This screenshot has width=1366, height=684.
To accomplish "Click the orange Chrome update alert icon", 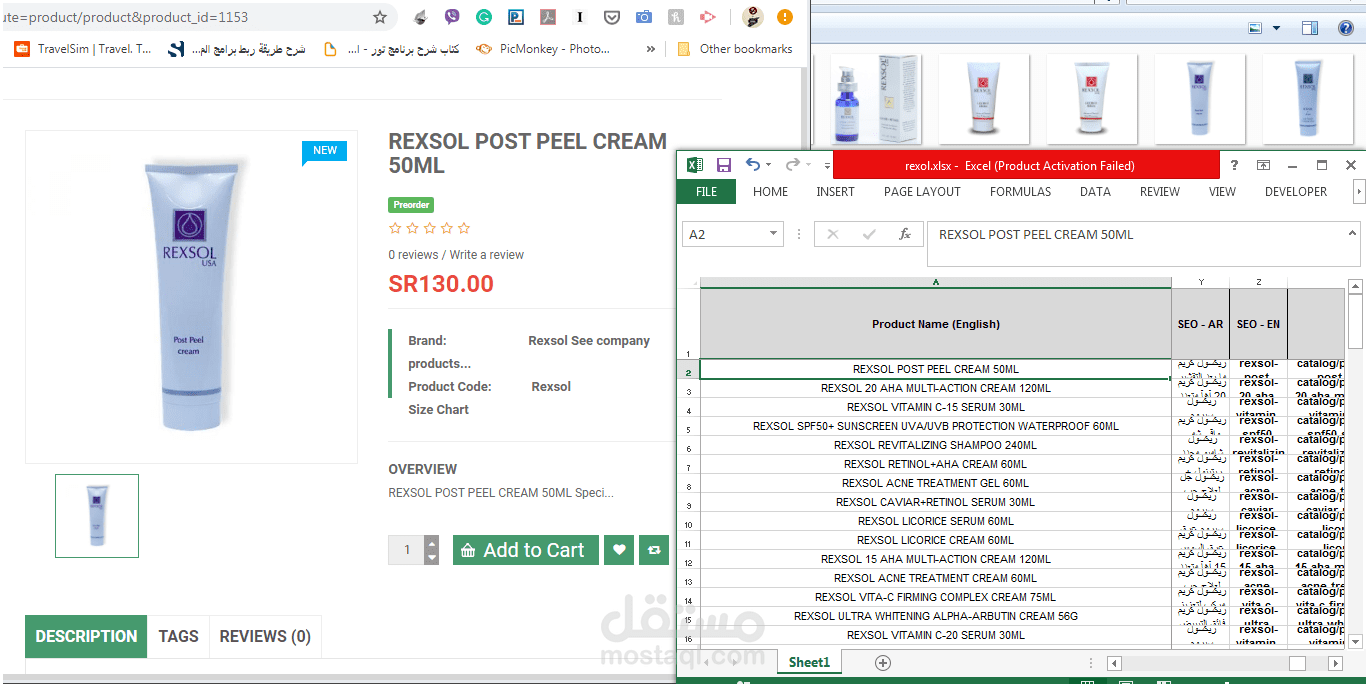I will (x=785, y=17).
